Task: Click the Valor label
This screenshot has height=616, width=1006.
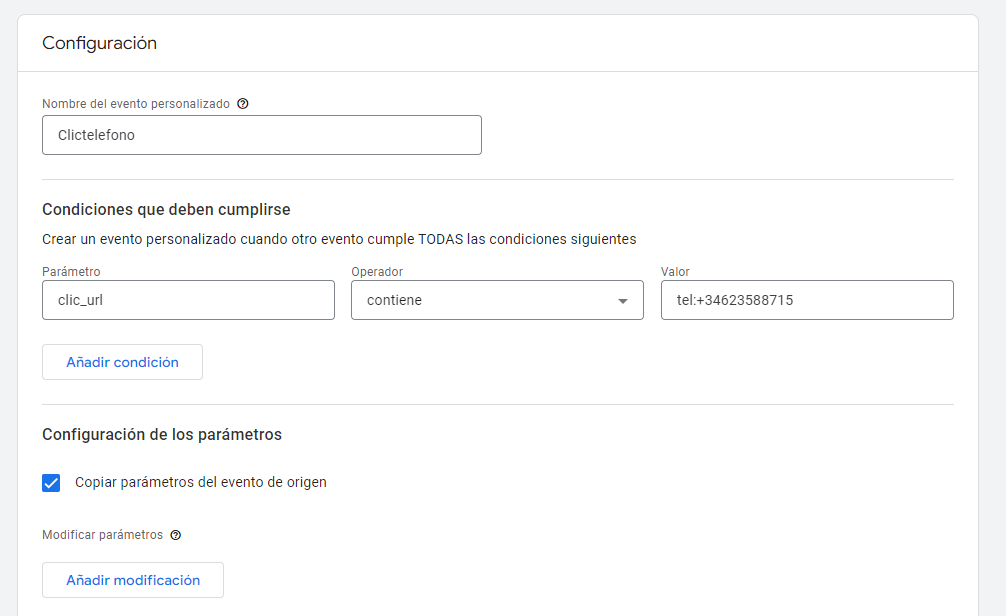Action: [x=675, y=271]
